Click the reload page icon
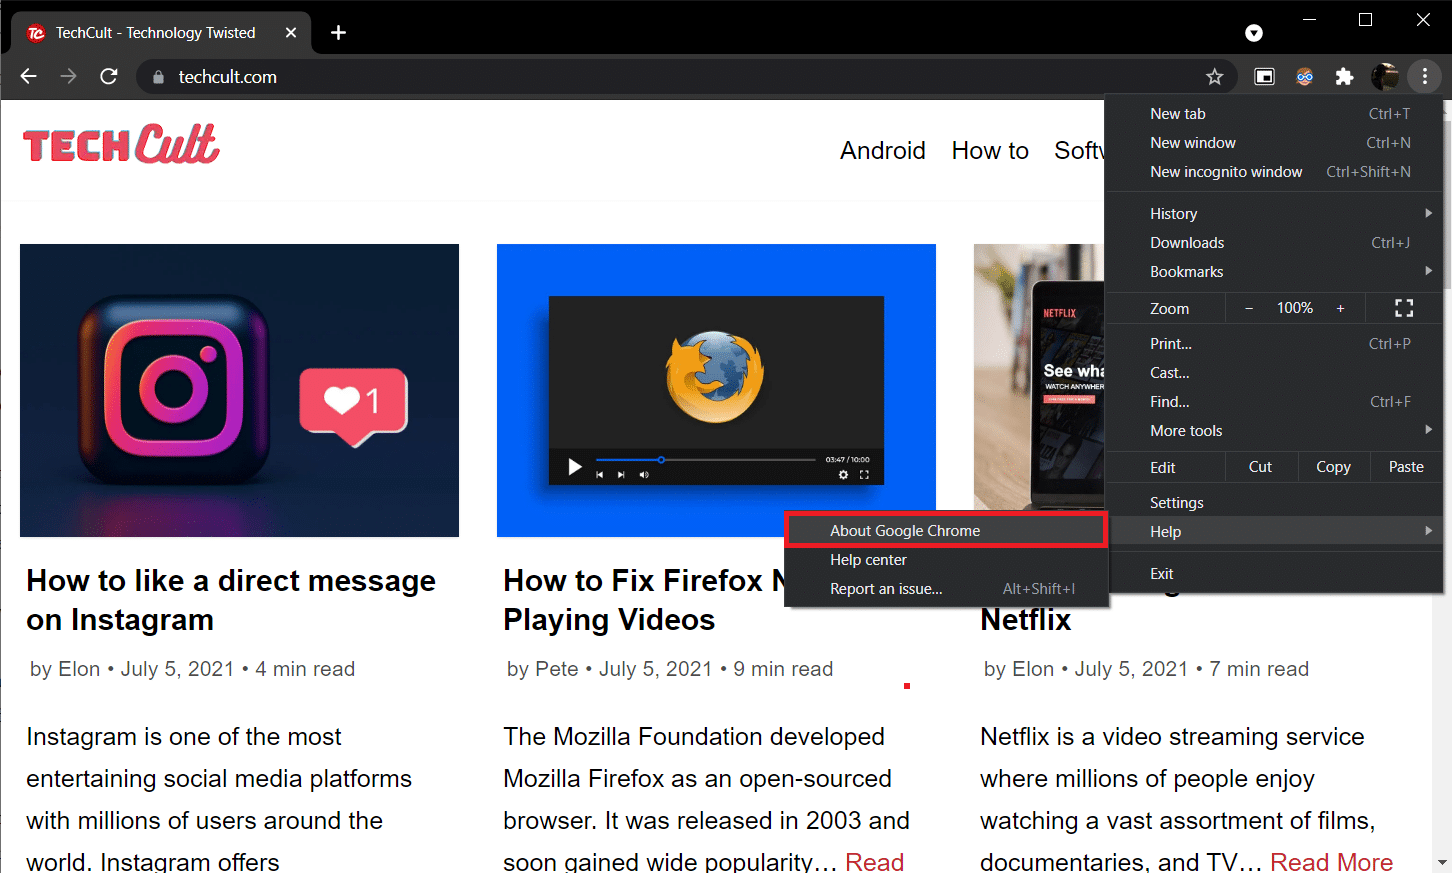Screen dimensions: 1452x873 pos(109,77)
